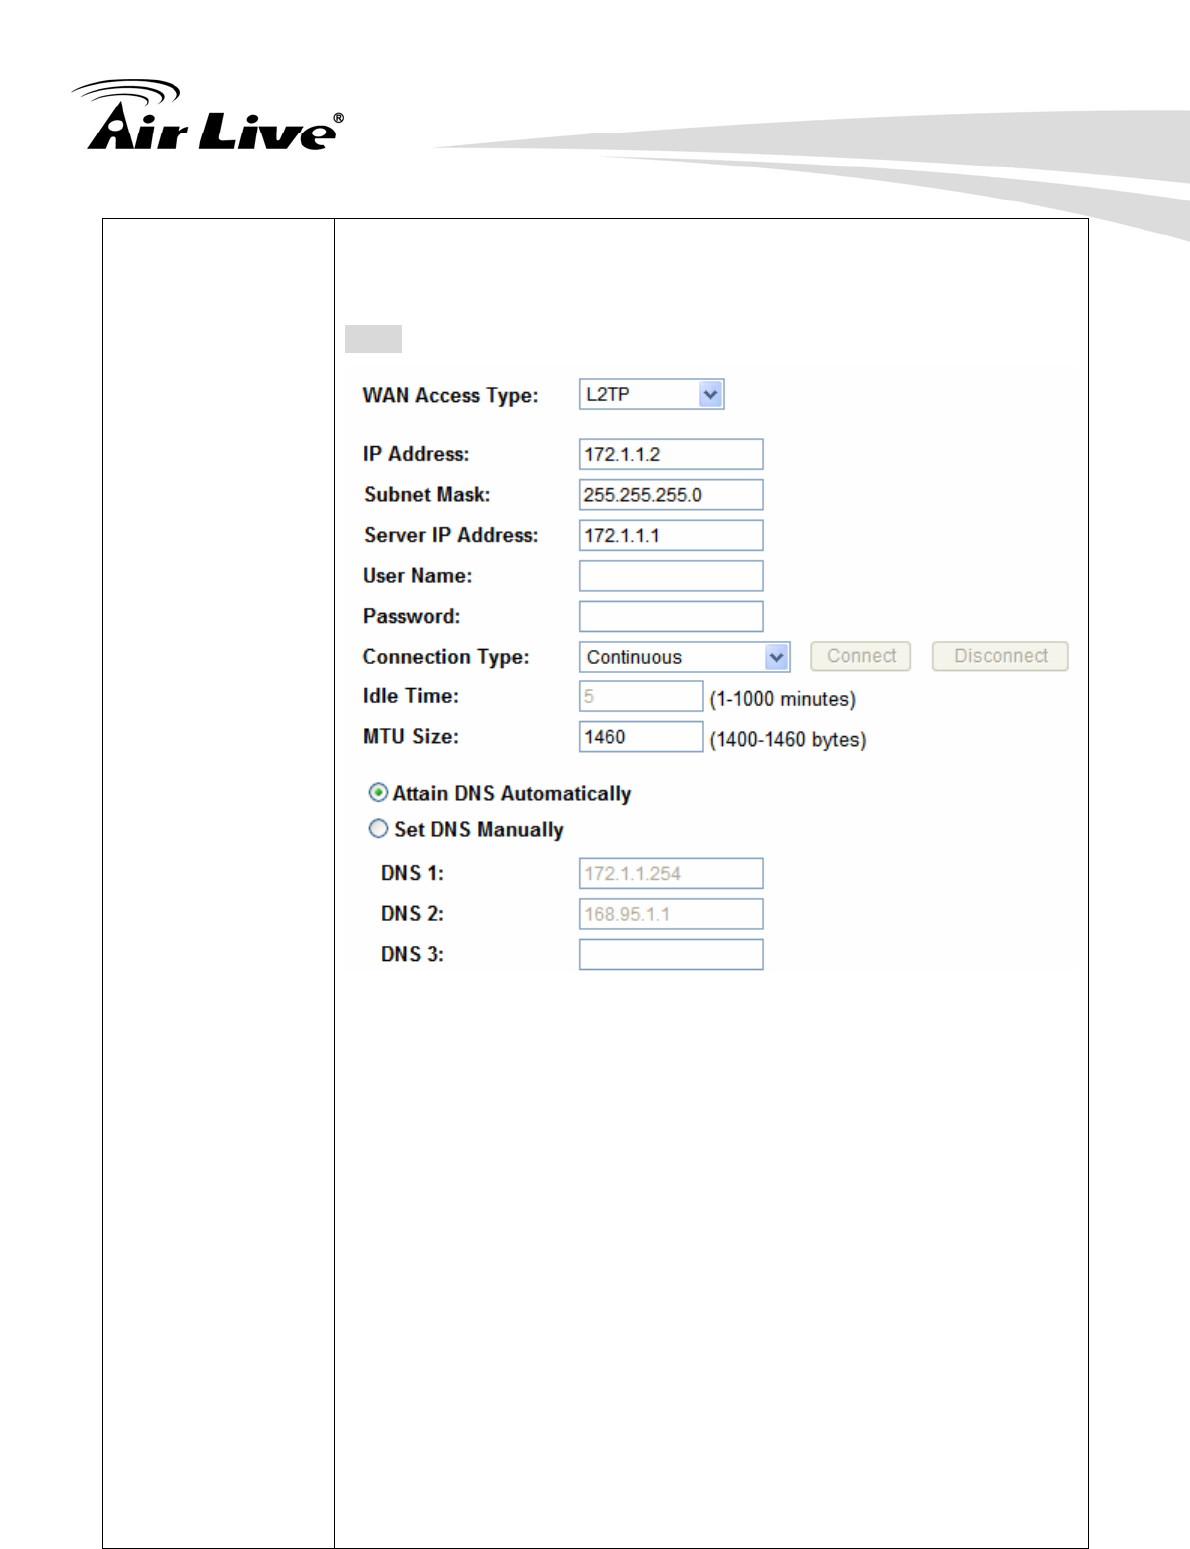
Task: Click the MTU Size field
Action: 641,737
